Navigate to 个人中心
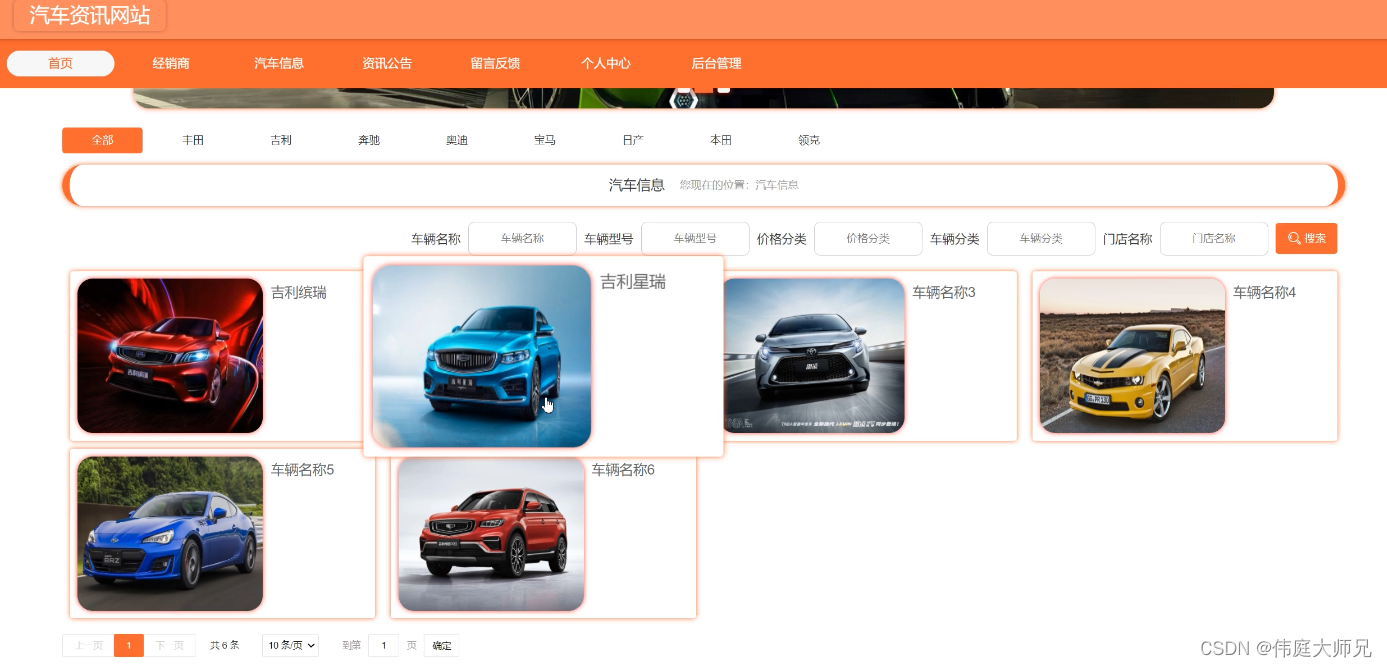Viewport: 1387px width, 667px height. (606, 63)
